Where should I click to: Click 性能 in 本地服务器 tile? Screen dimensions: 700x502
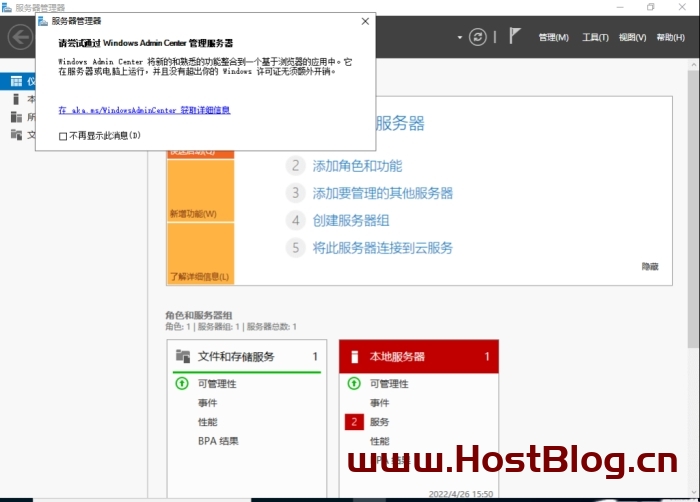point(379,441)
